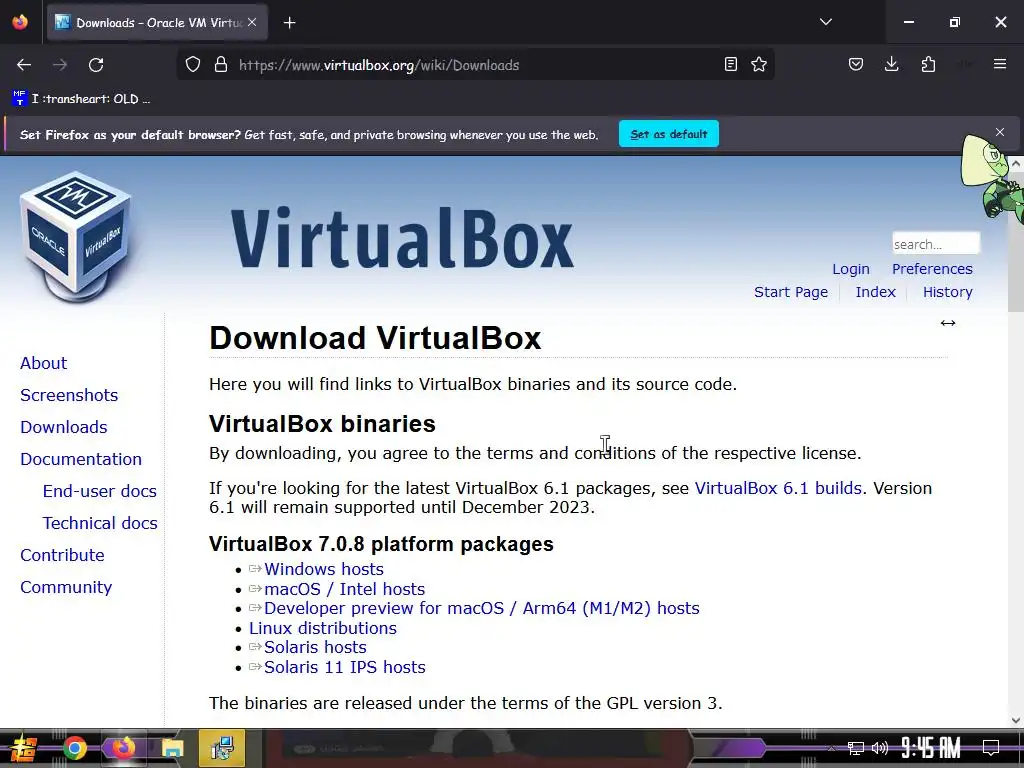Open the Linux distributions link
1024x768 pixels.
click(323, 628)
